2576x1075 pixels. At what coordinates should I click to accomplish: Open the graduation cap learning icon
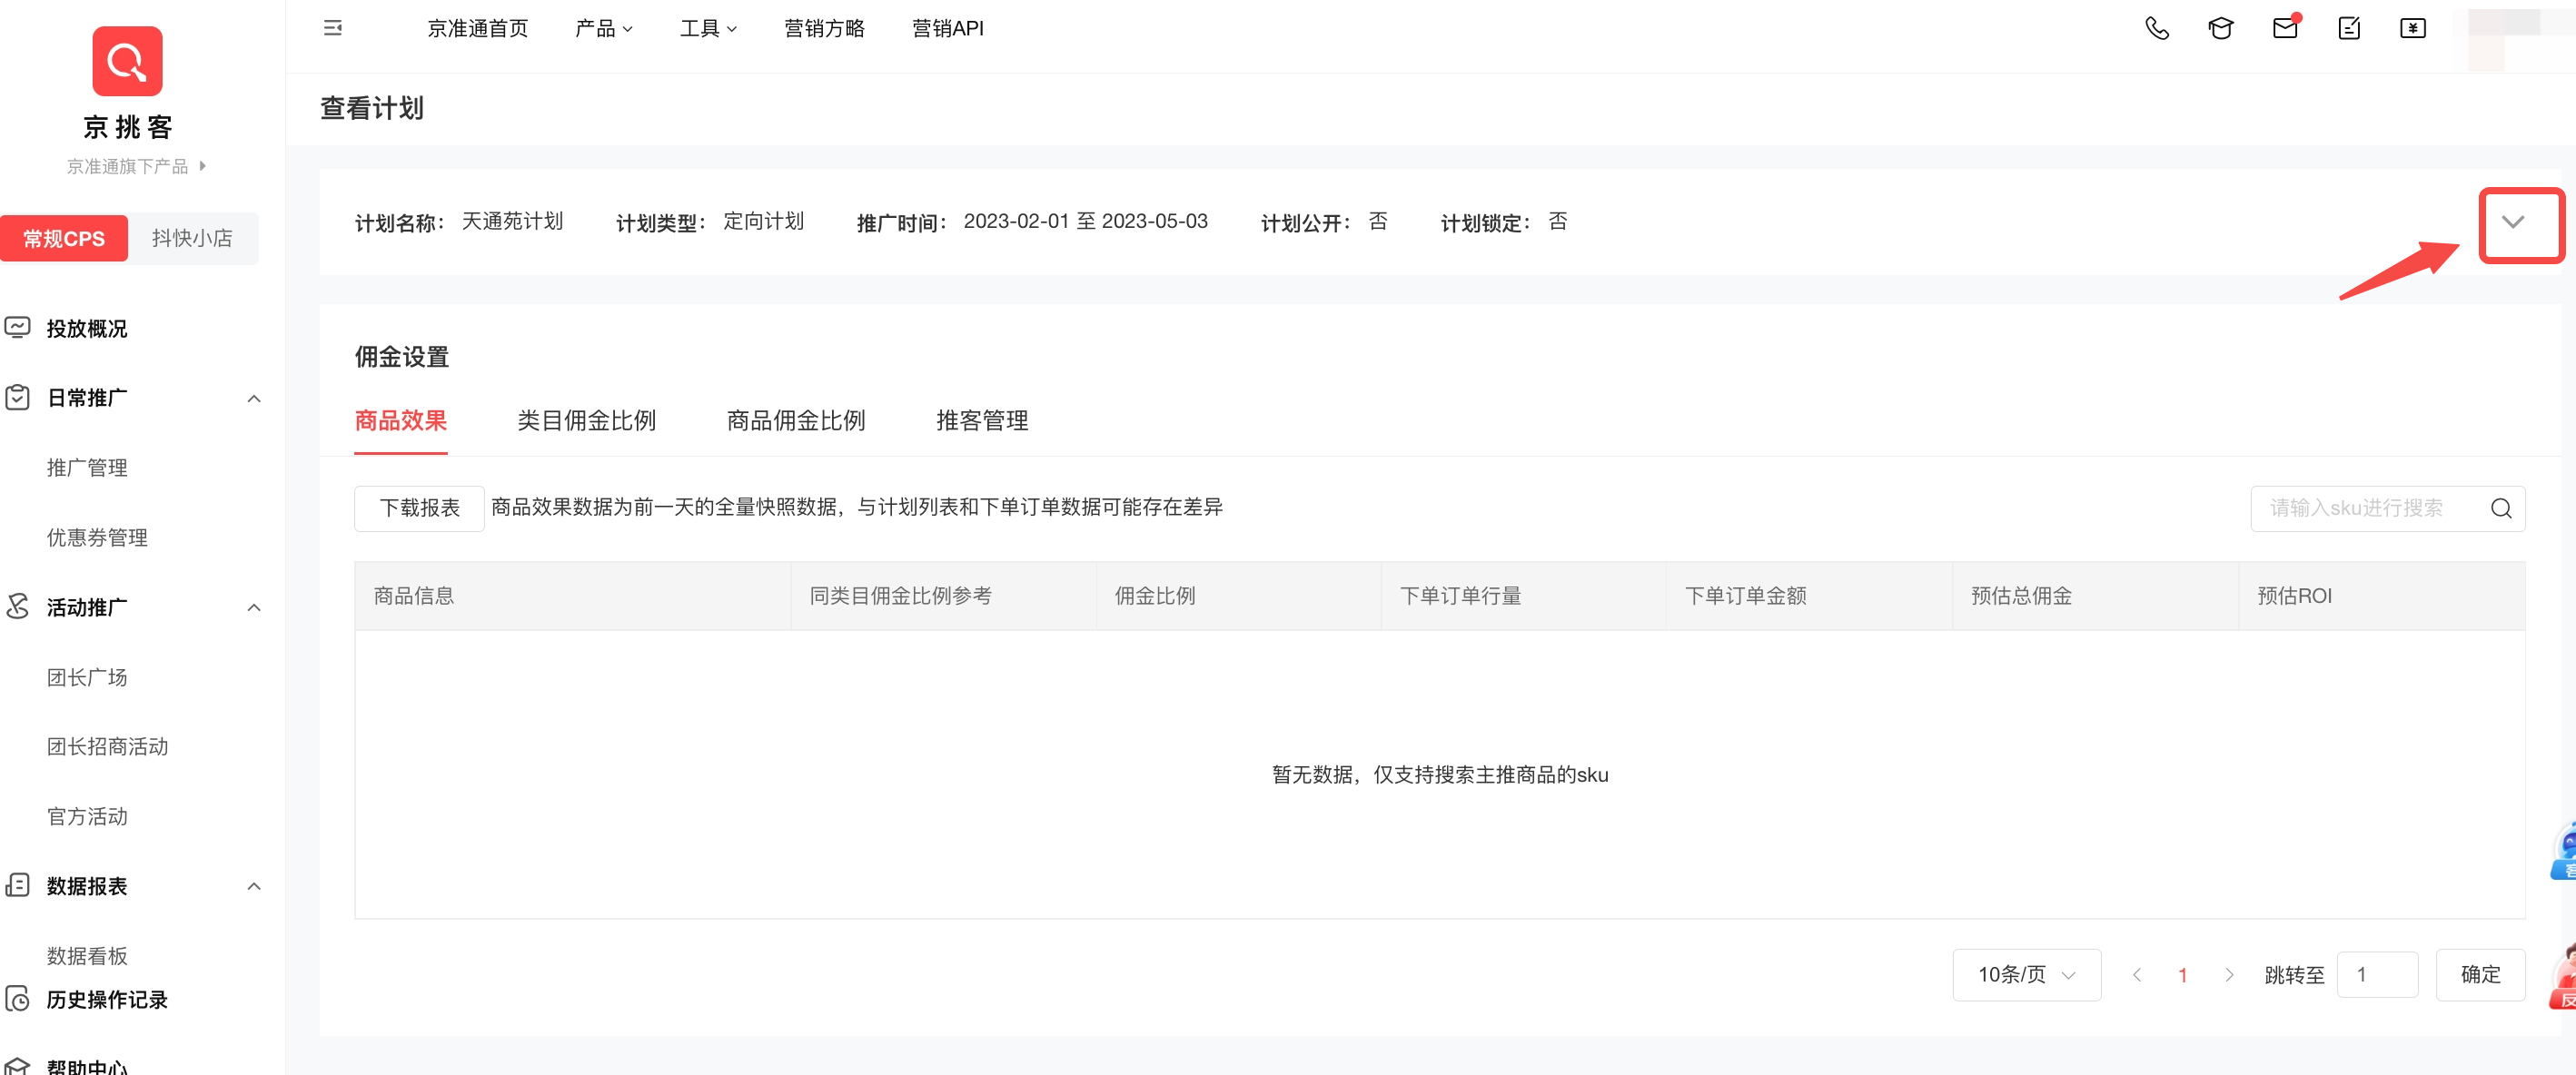click(2221, 28)
